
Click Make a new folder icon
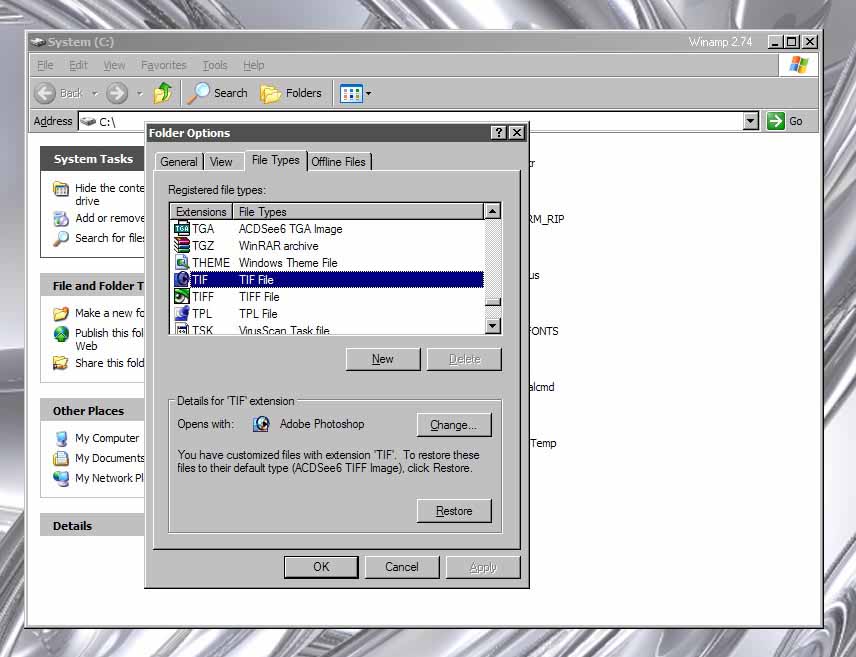pyautogui.click(x=61, y=313)
